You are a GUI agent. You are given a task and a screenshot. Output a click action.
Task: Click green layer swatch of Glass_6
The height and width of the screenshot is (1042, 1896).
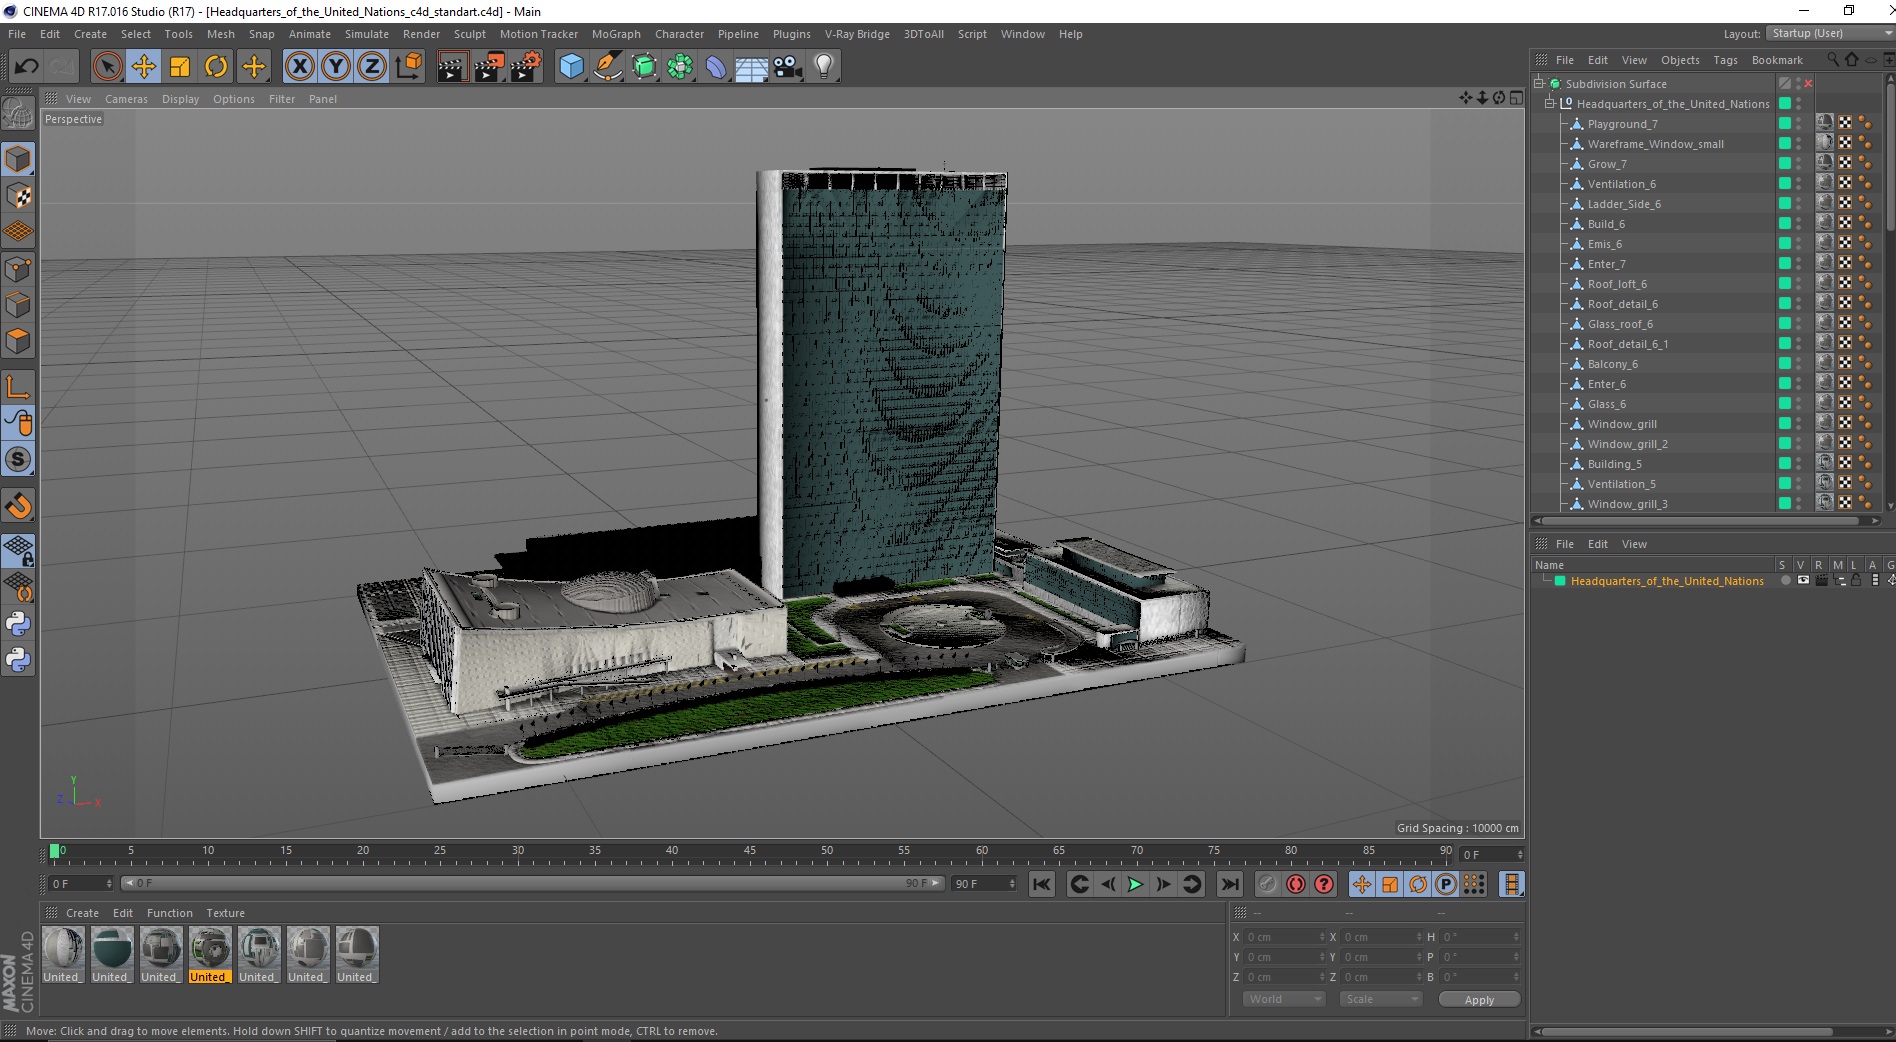[x=1784, y=404]
